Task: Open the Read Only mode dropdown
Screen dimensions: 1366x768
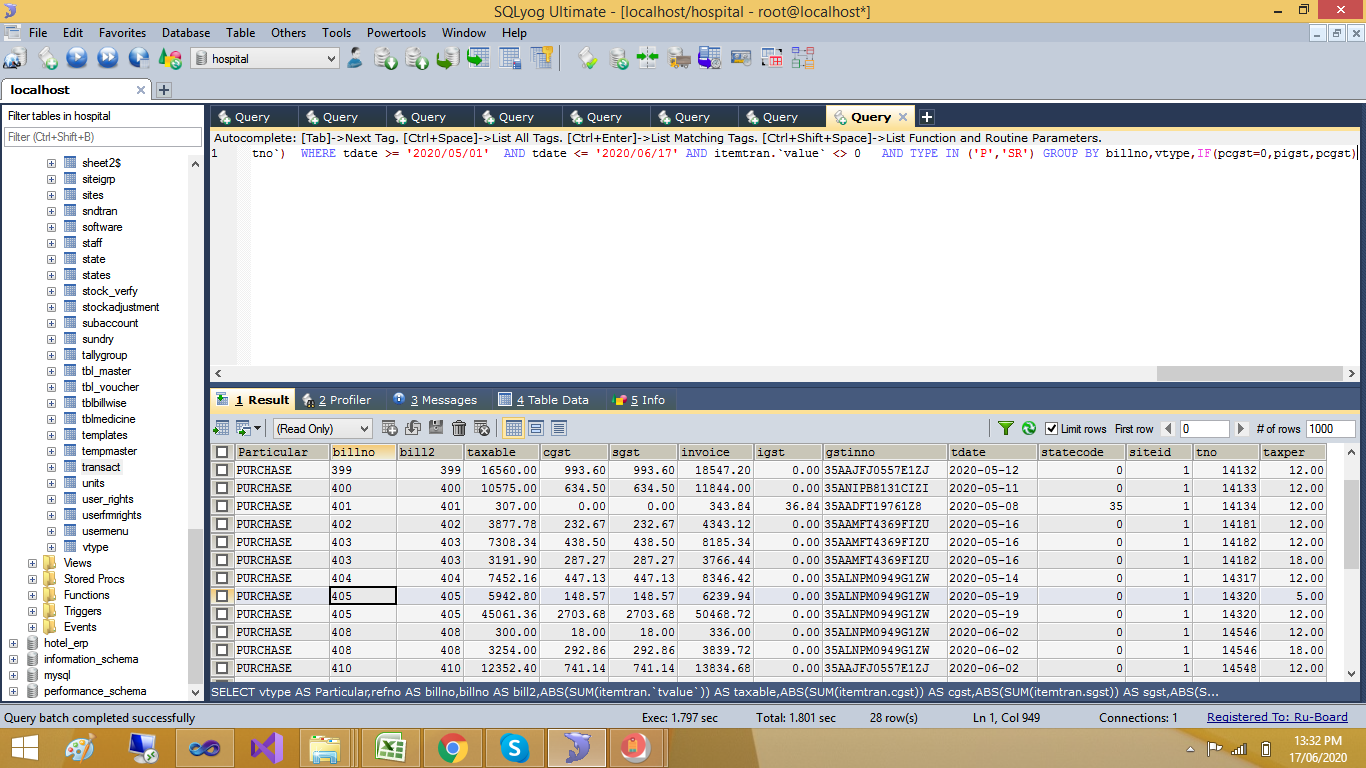Action: 322,428
